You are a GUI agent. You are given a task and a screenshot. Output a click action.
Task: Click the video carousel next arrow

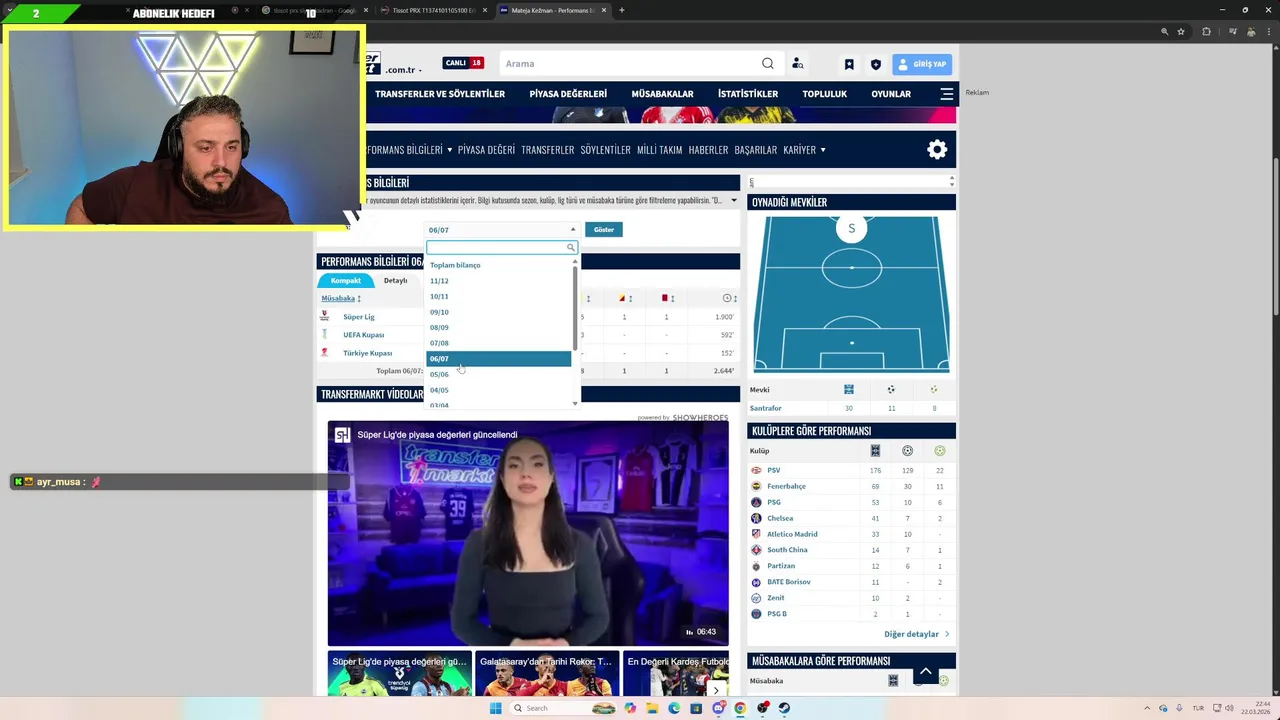[716, 690]
